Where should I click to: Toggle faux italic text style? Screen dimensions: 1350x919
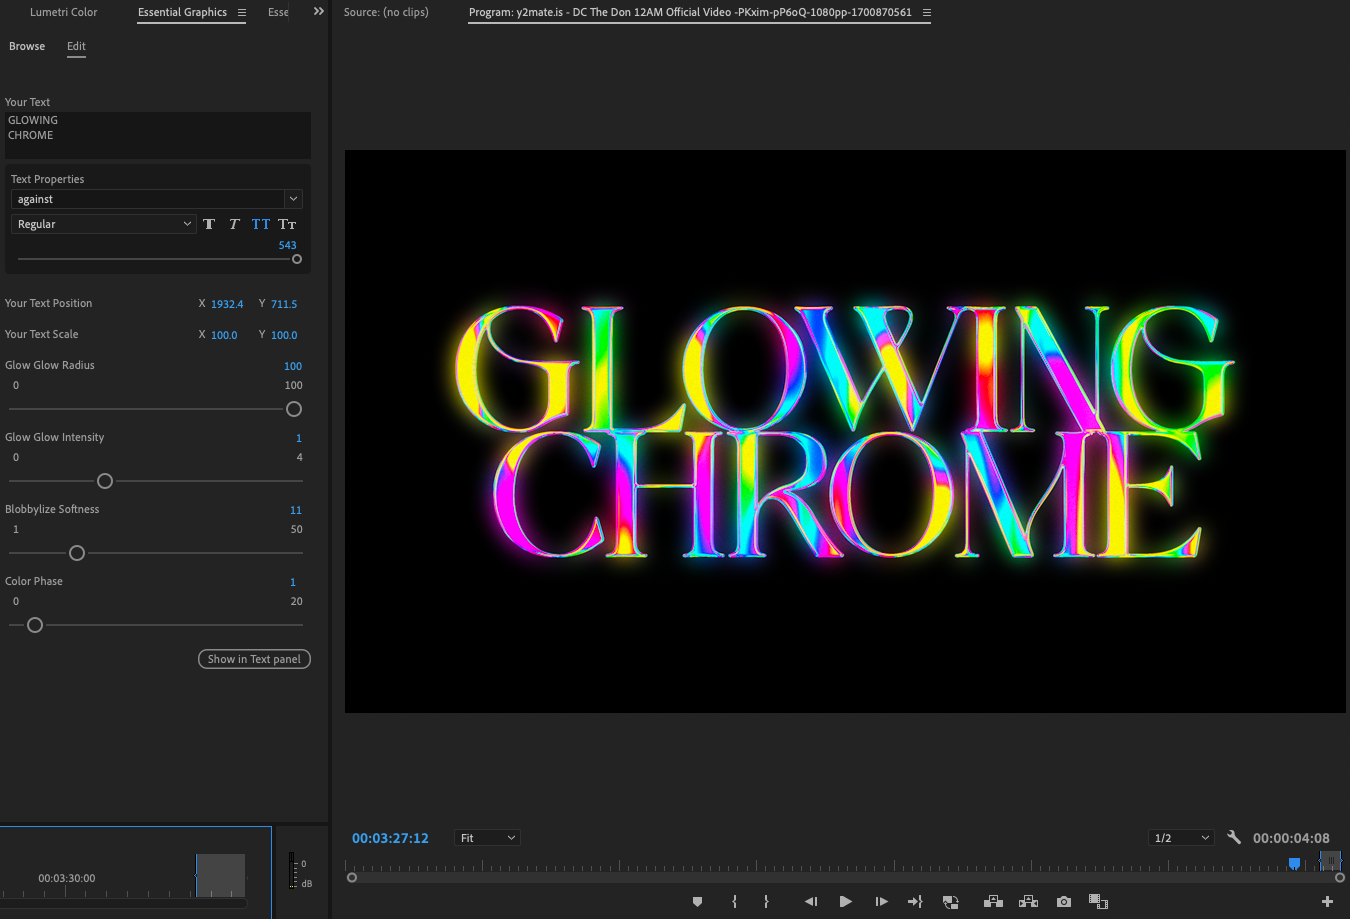(x=234, y=224)
